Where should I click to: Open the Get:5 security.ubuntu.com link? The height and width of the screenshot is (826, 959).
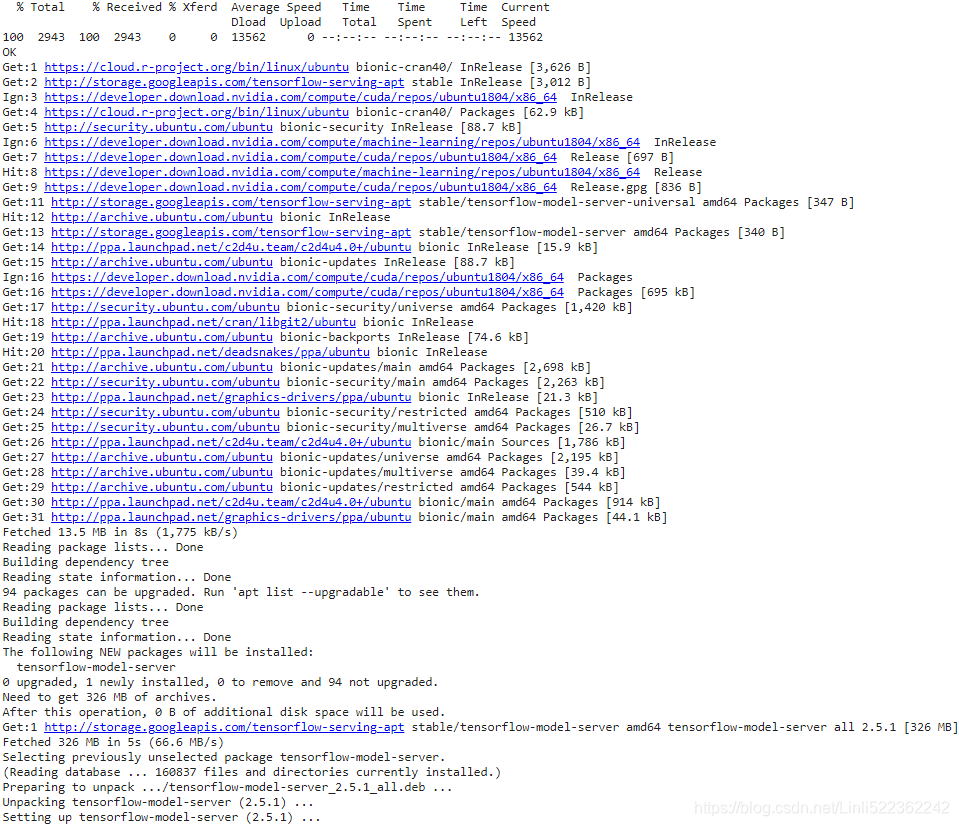pyautogui.click(x=158, y=127)
